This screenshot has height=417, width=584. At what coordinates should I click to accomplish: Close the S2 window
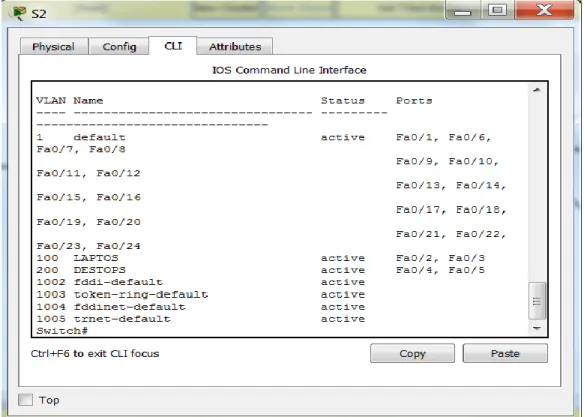[544, 10]
